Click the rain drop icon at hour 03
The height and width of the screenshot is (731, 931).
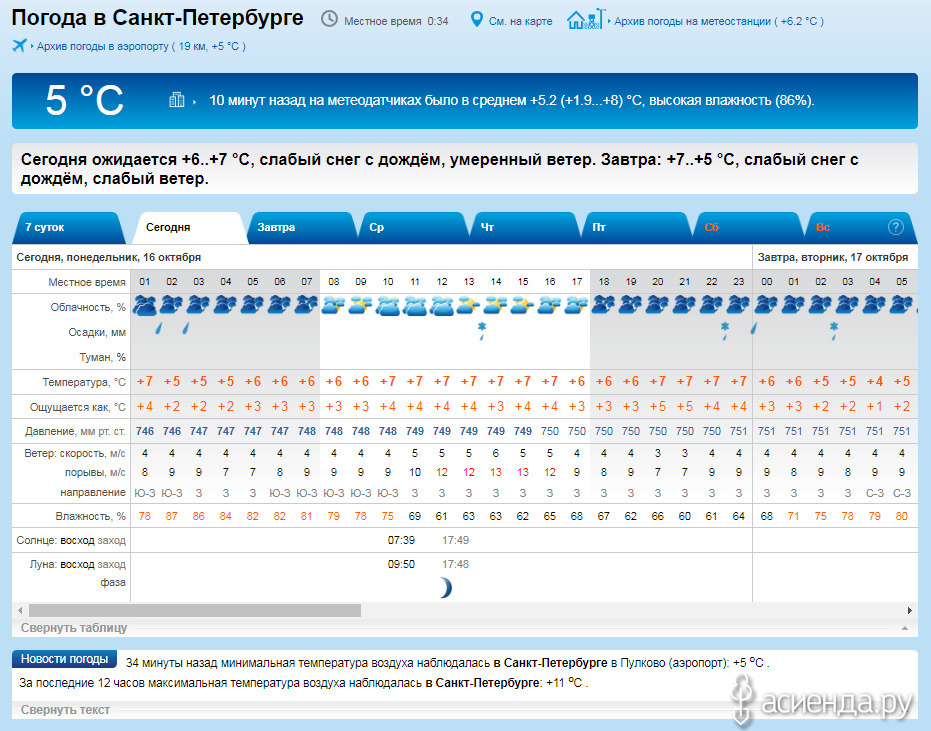coord(186,328)
